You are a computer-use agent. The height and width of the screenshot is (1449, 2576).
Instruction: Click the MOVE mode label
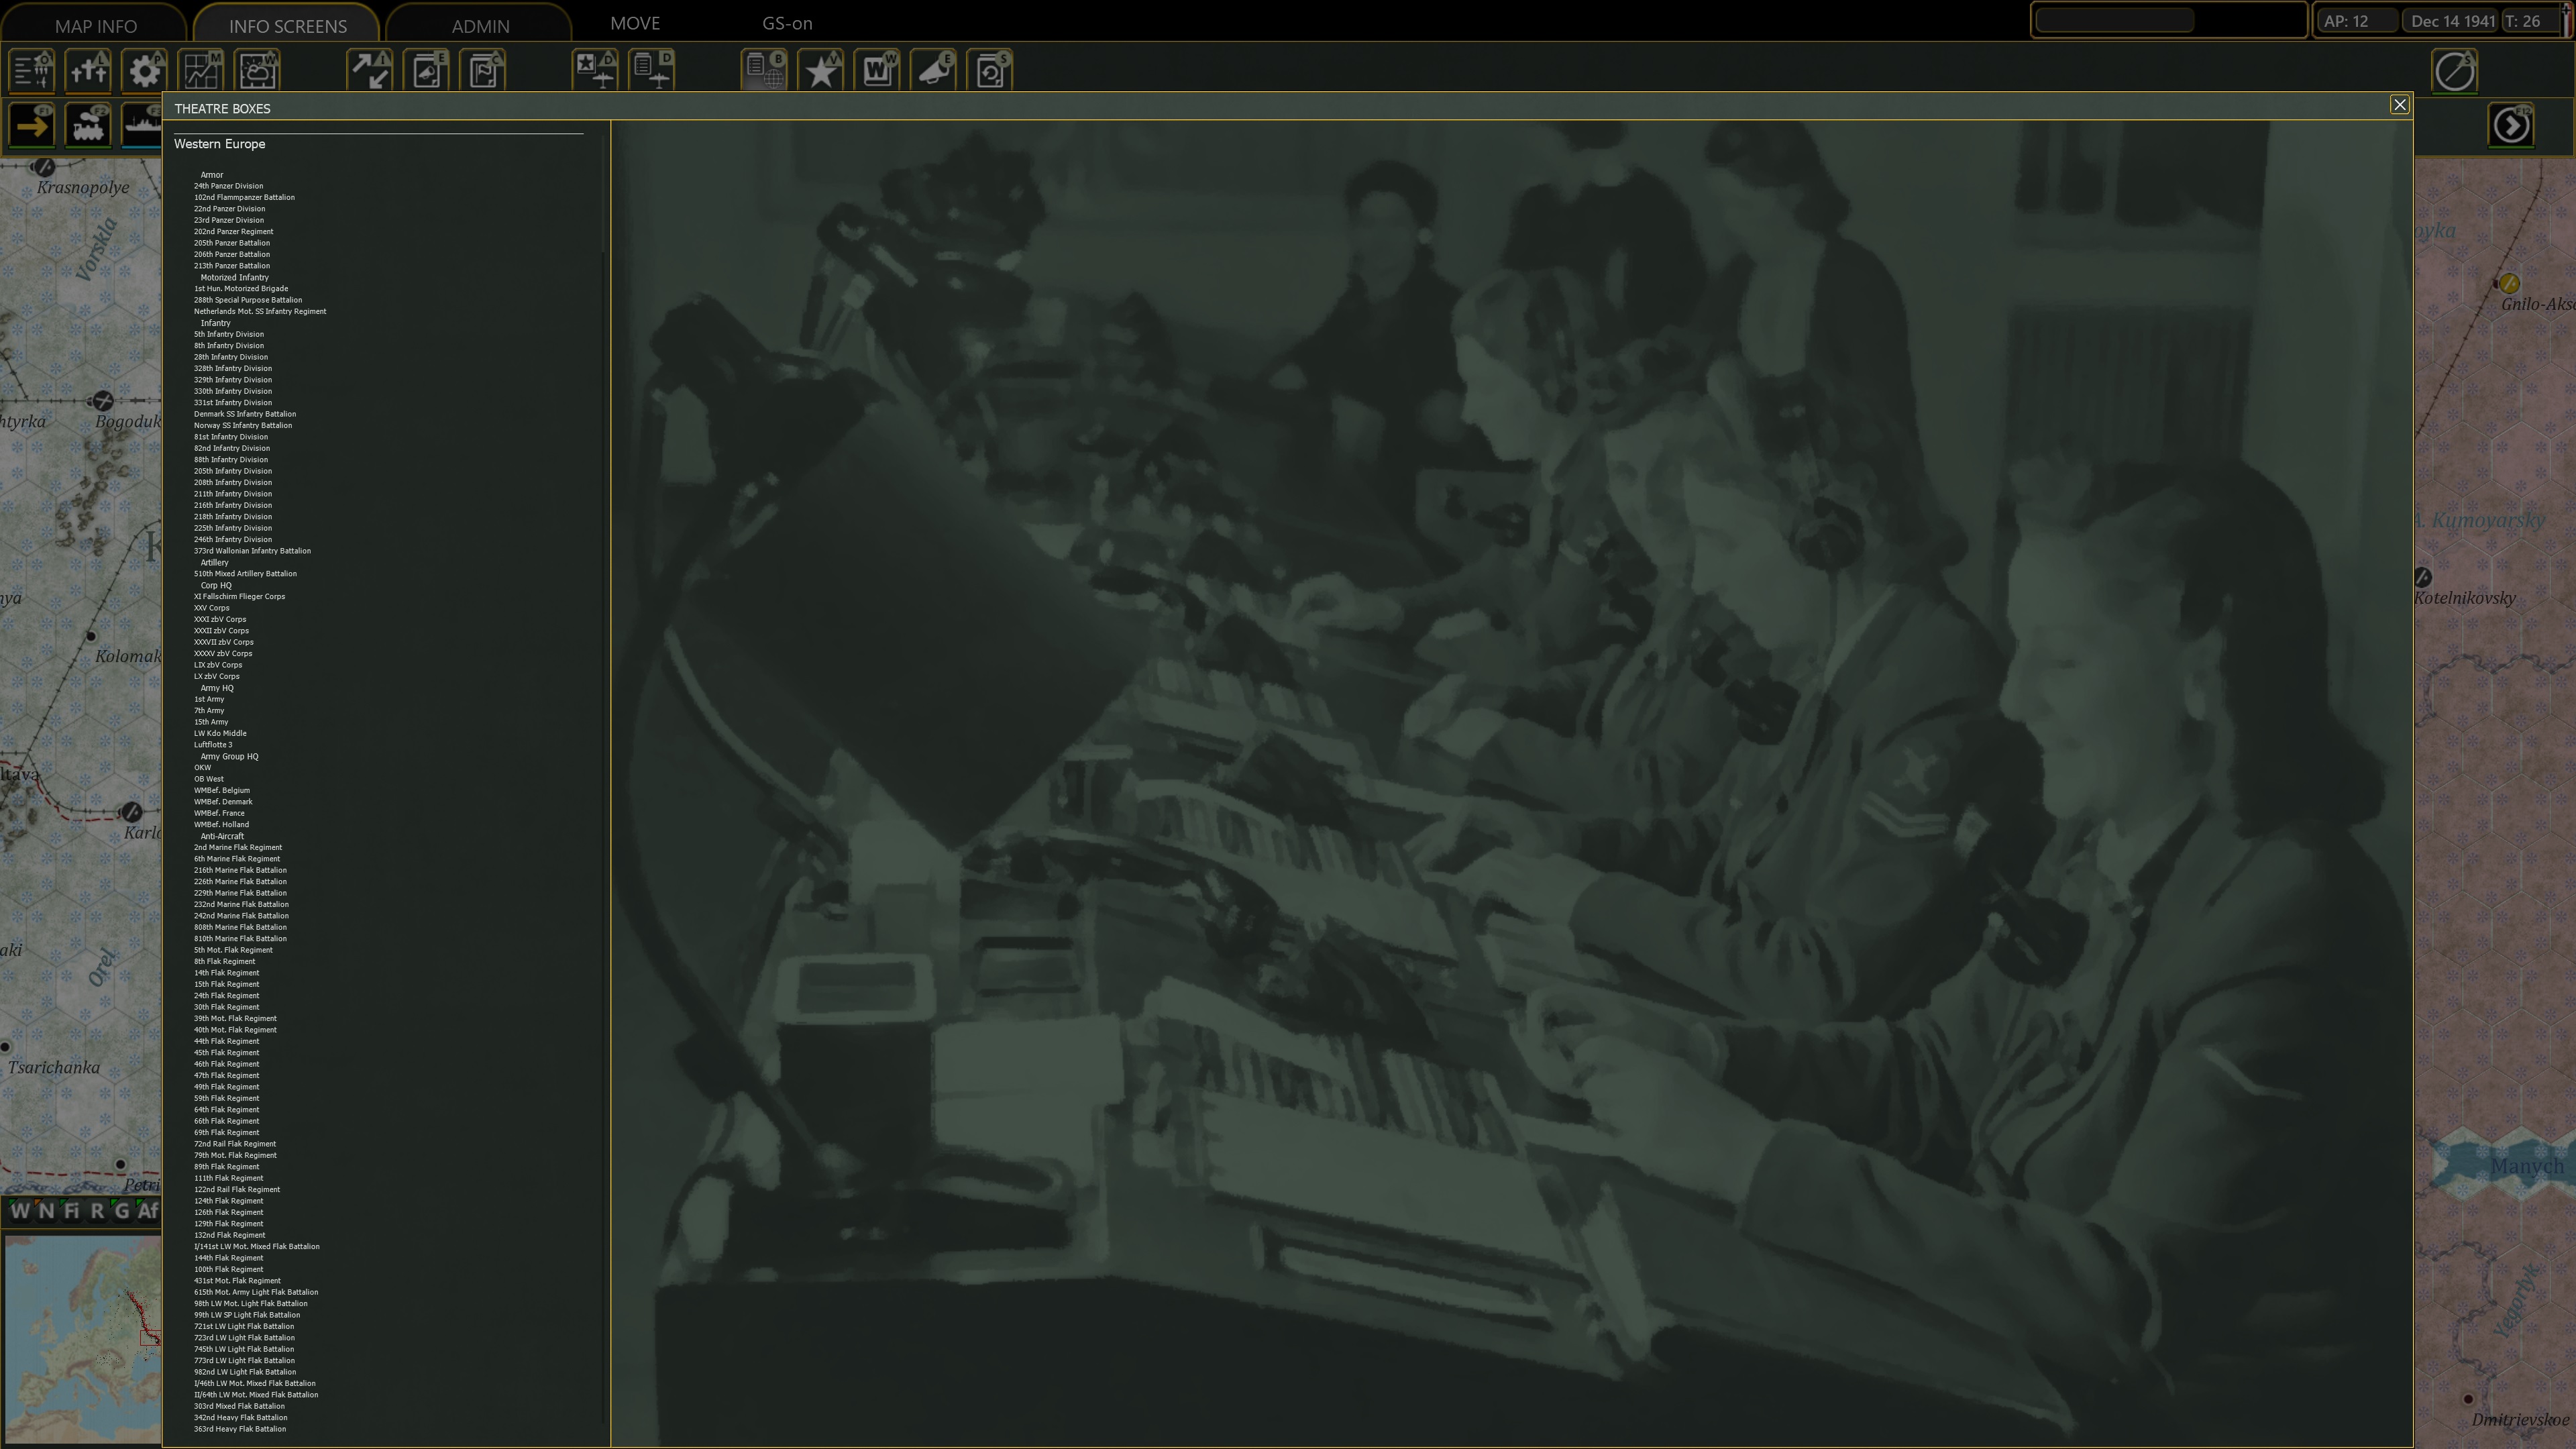click(635, 23)
